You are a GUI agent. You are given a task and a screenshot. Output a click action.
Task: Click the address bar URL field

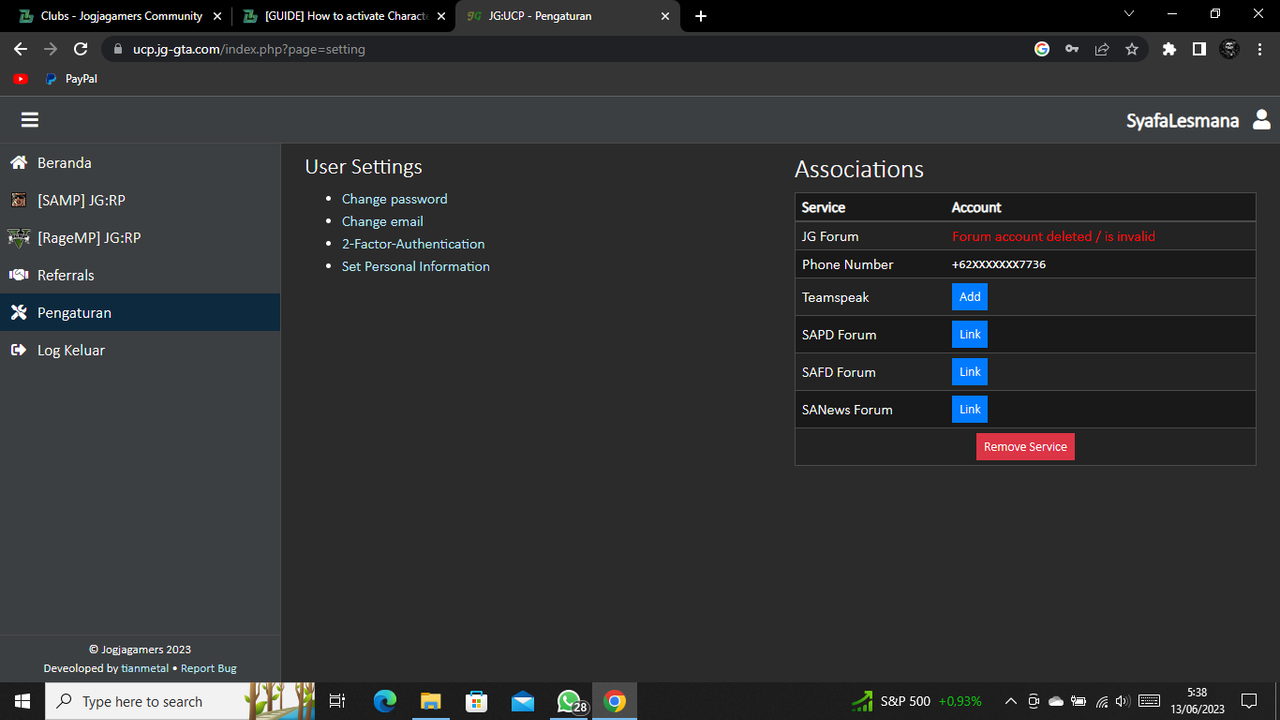[570, 49]
